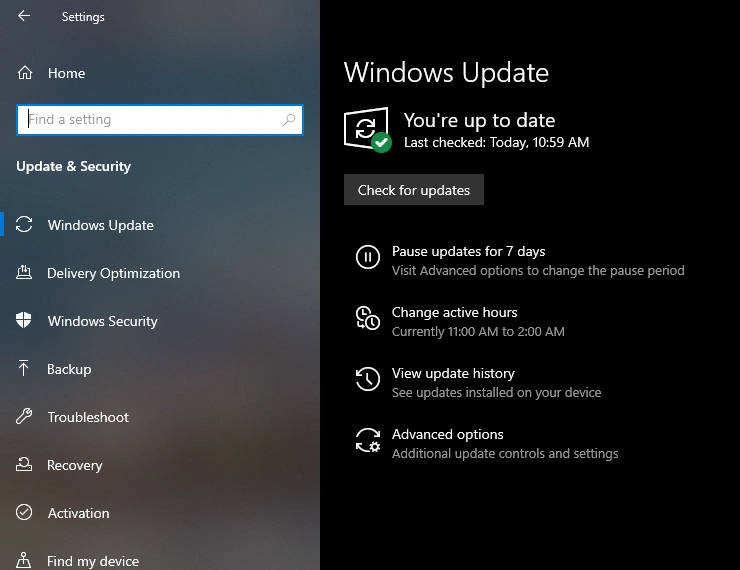Click the Advanced options gear-sync icon

[x=368, y=440]
